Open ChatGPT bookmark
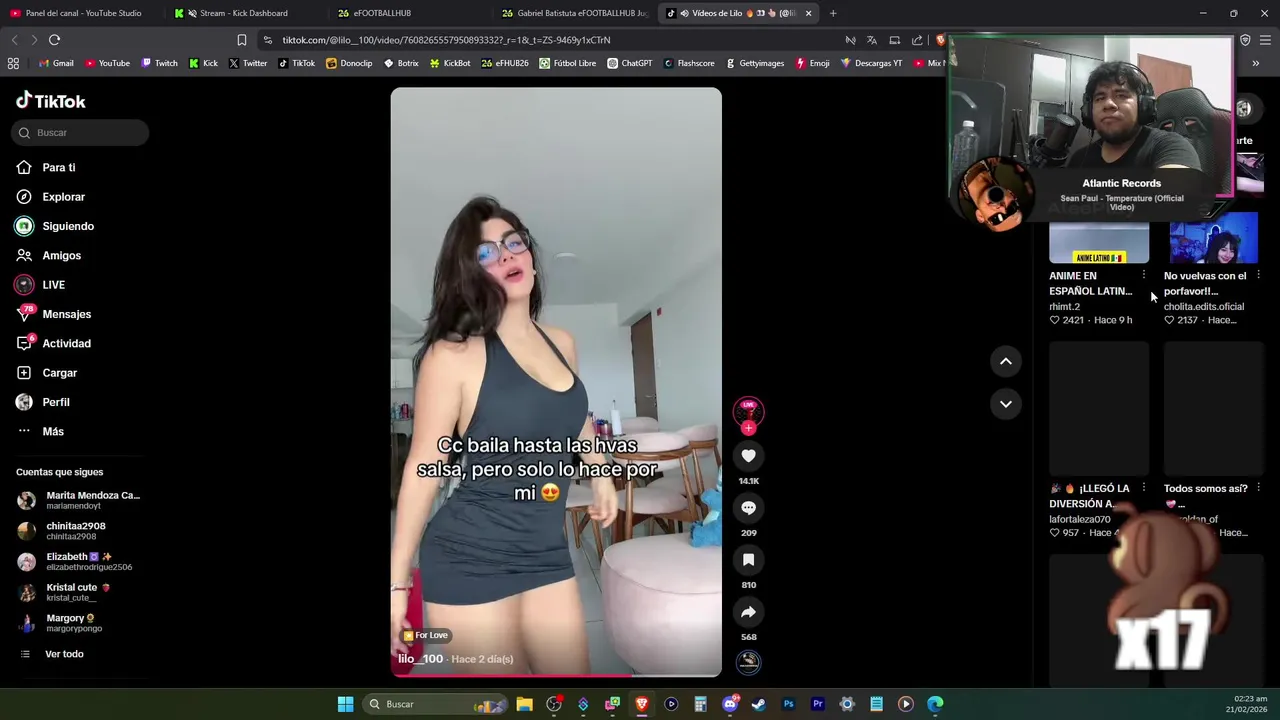Viewport: 1280px width, 720px height. tap(630, 63)
